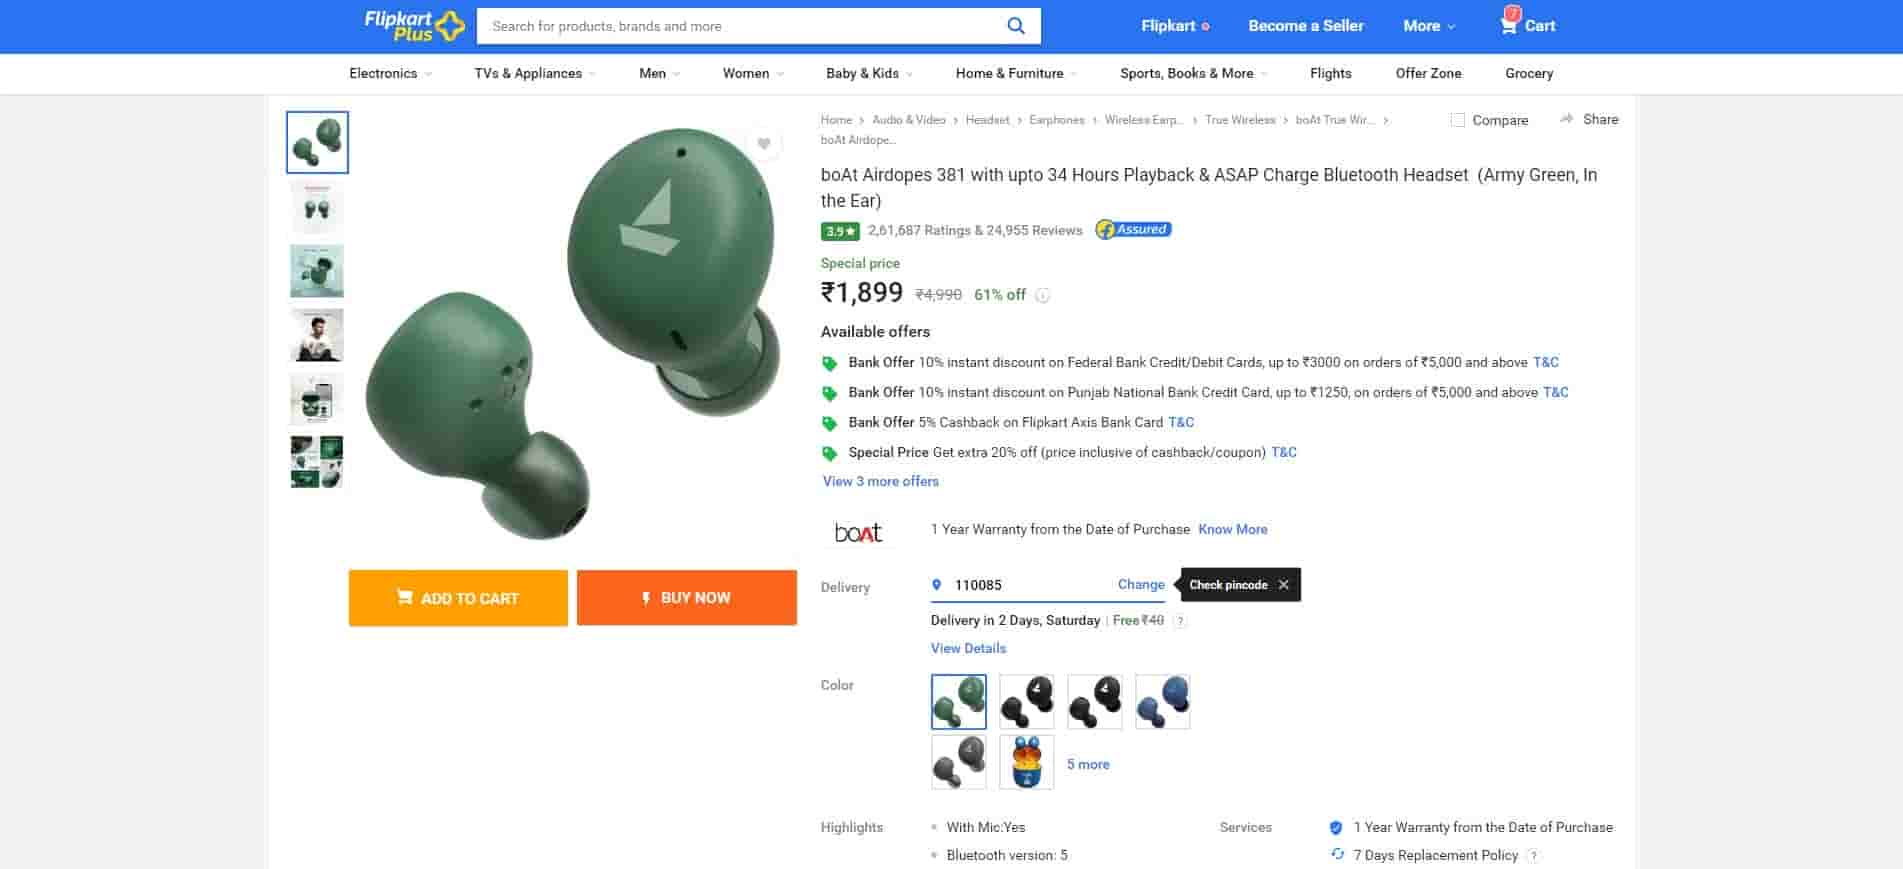
Task: Click the search products input field
Action: pos(740,26)
